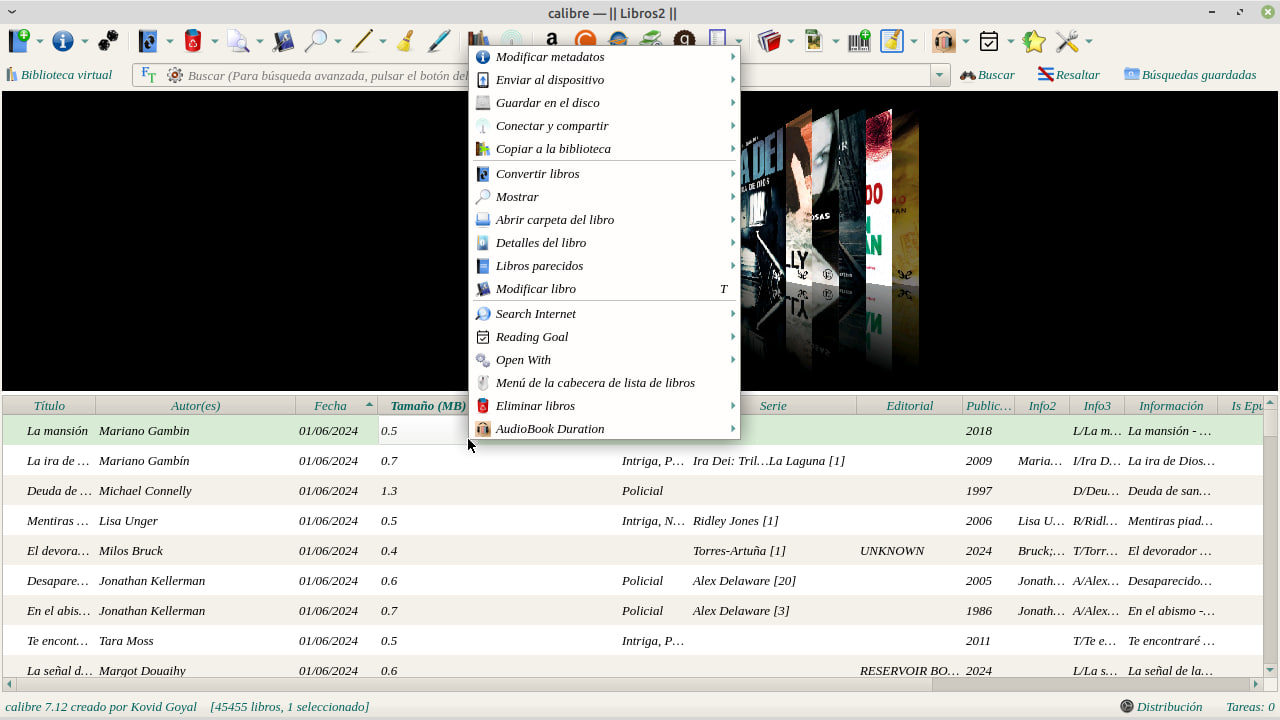Click the Convert books toolbar icon

pyautogui.click(x=148, y=41)
